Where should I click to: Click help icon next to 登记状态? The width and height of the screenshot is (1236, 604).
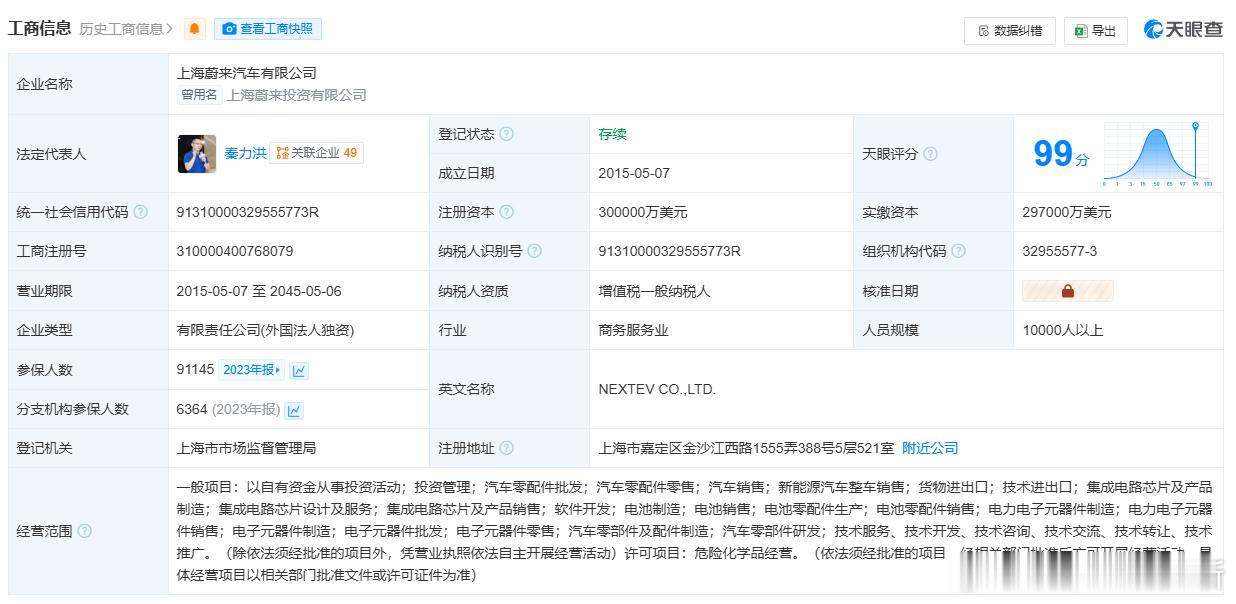(x=506, y=134)
